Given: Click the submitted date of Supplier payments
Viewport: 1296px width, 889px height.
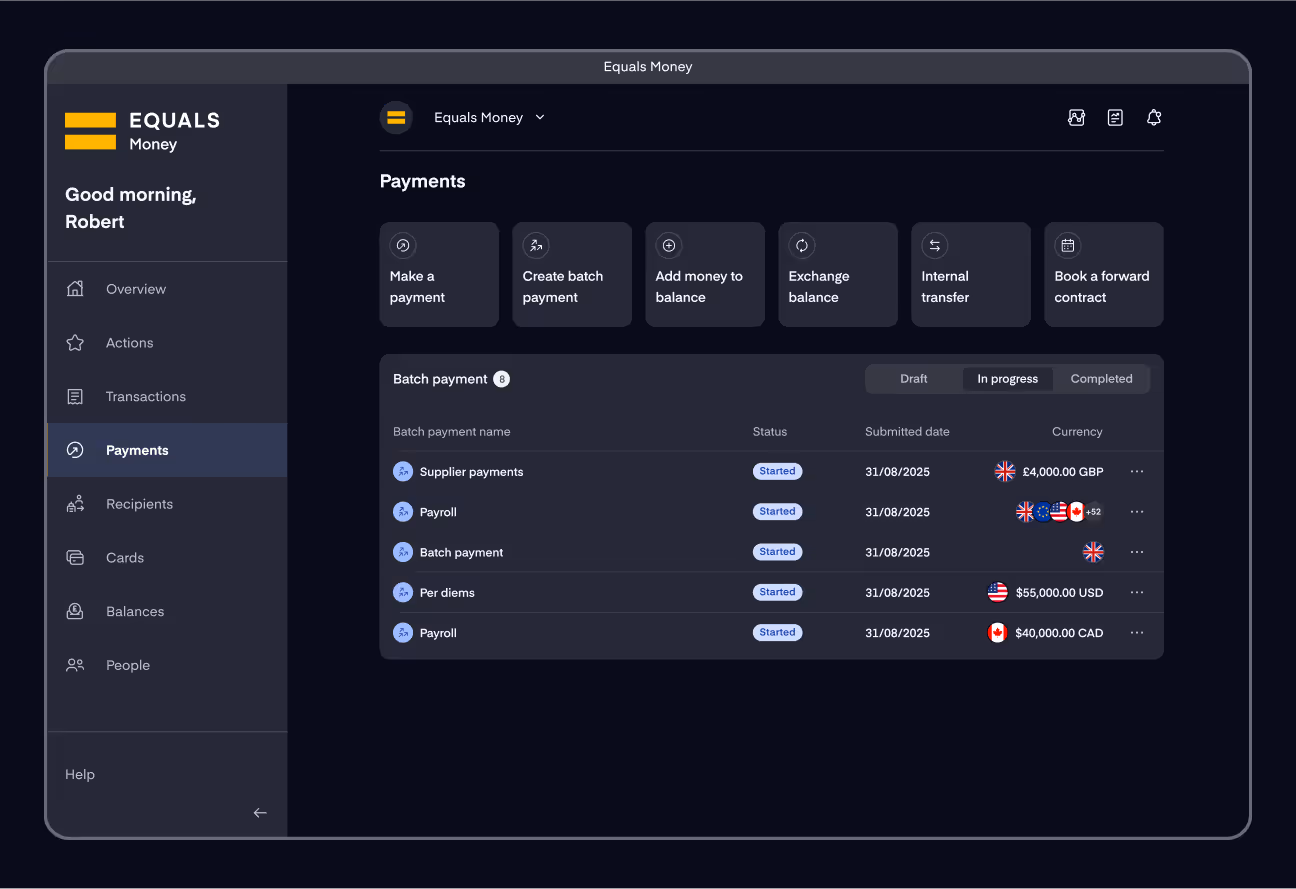Looking at the screenshot, I should 897,472.
